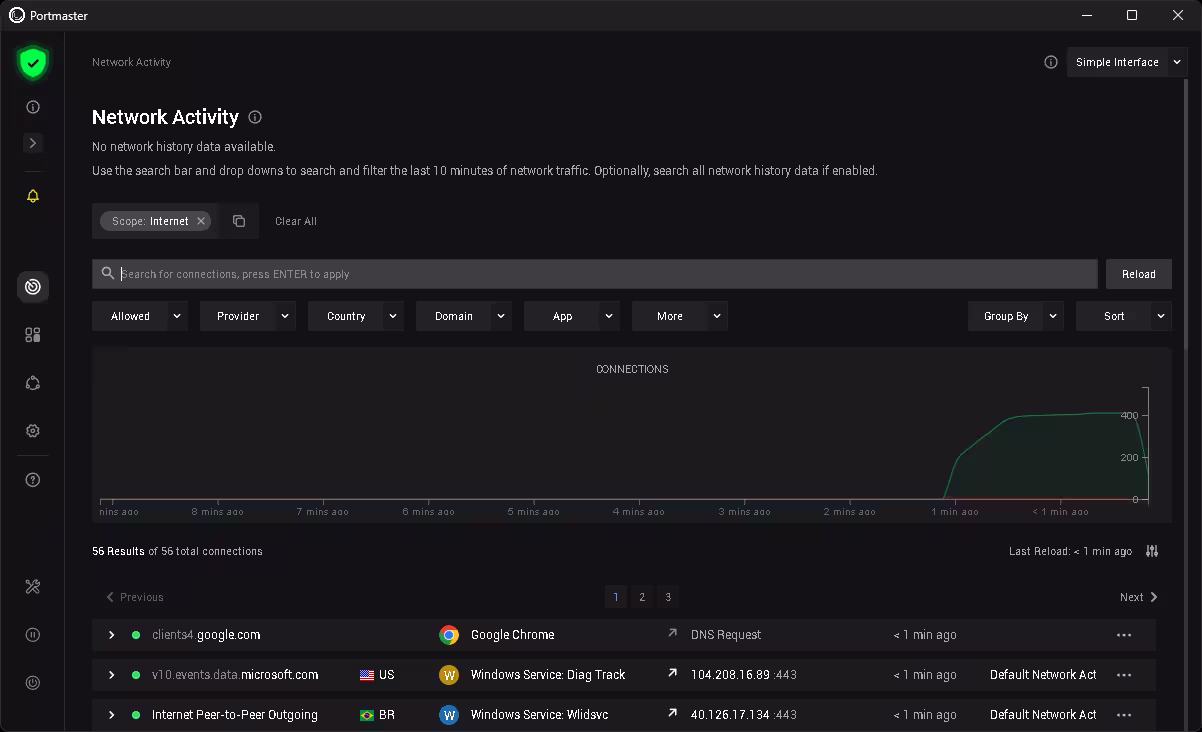Open the Sort dropdown
The image size is (1202, 732).
point(1124,316)
